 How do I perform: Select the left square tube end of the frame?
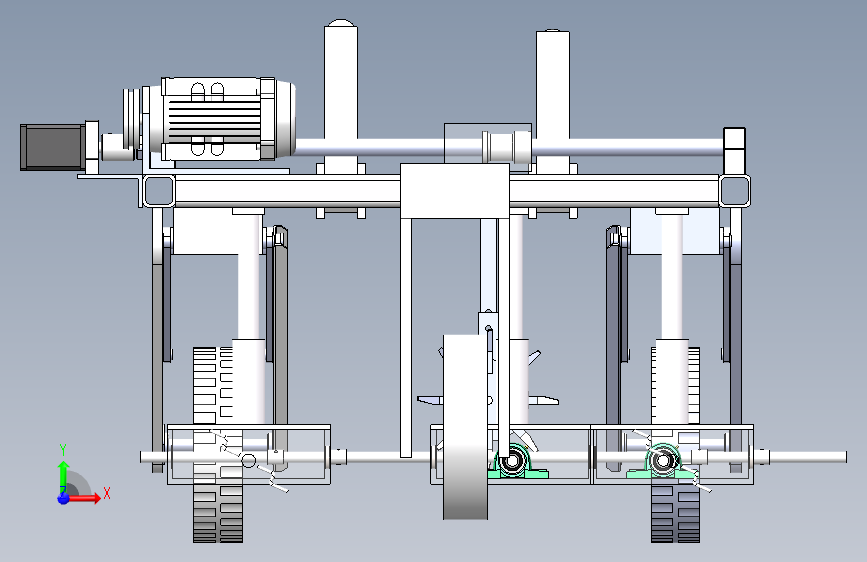click(x=159, y=191)
